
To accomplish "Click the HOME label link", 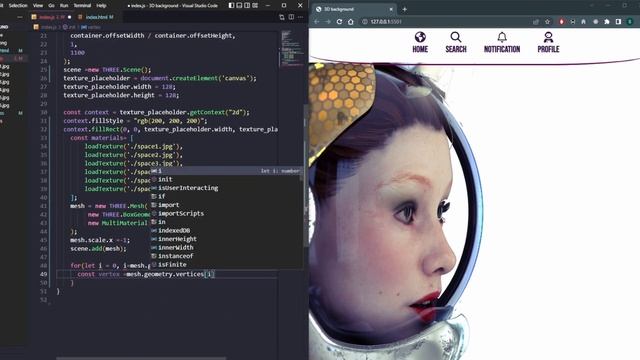I will click(420, 49).
